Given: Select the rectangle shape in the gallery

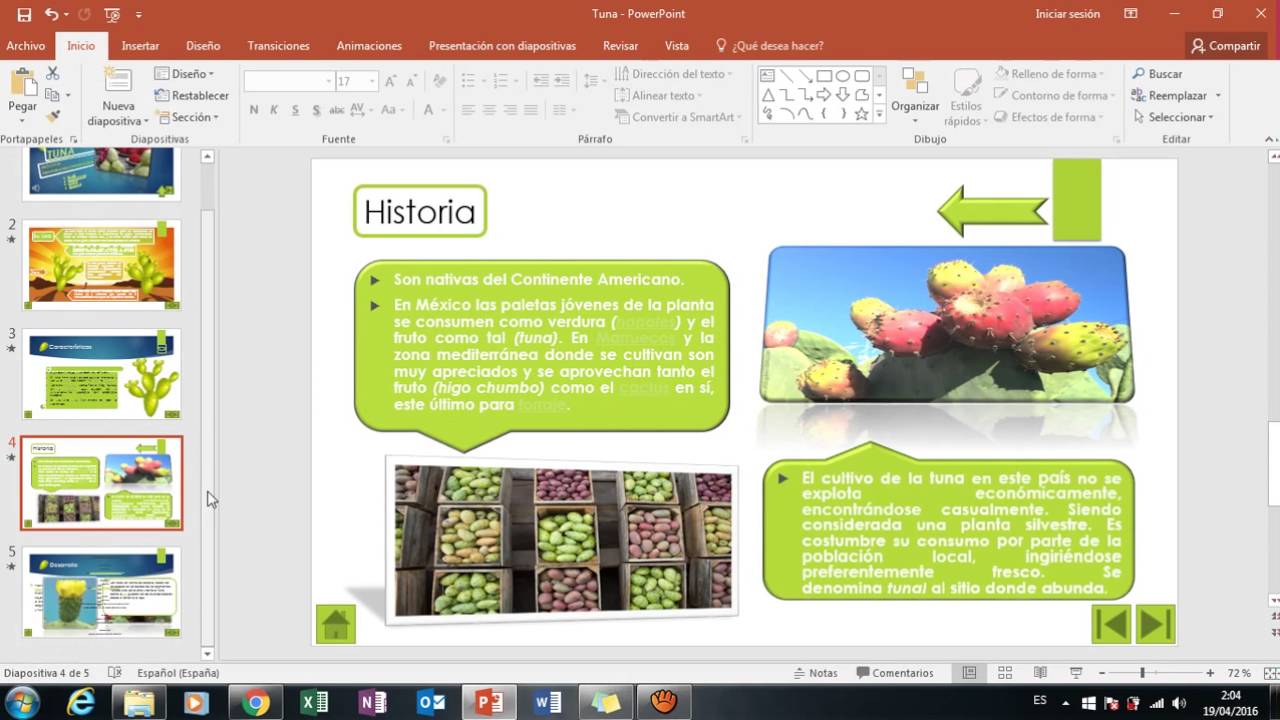Looking at the screenshot, I should (x=824, y=76).
